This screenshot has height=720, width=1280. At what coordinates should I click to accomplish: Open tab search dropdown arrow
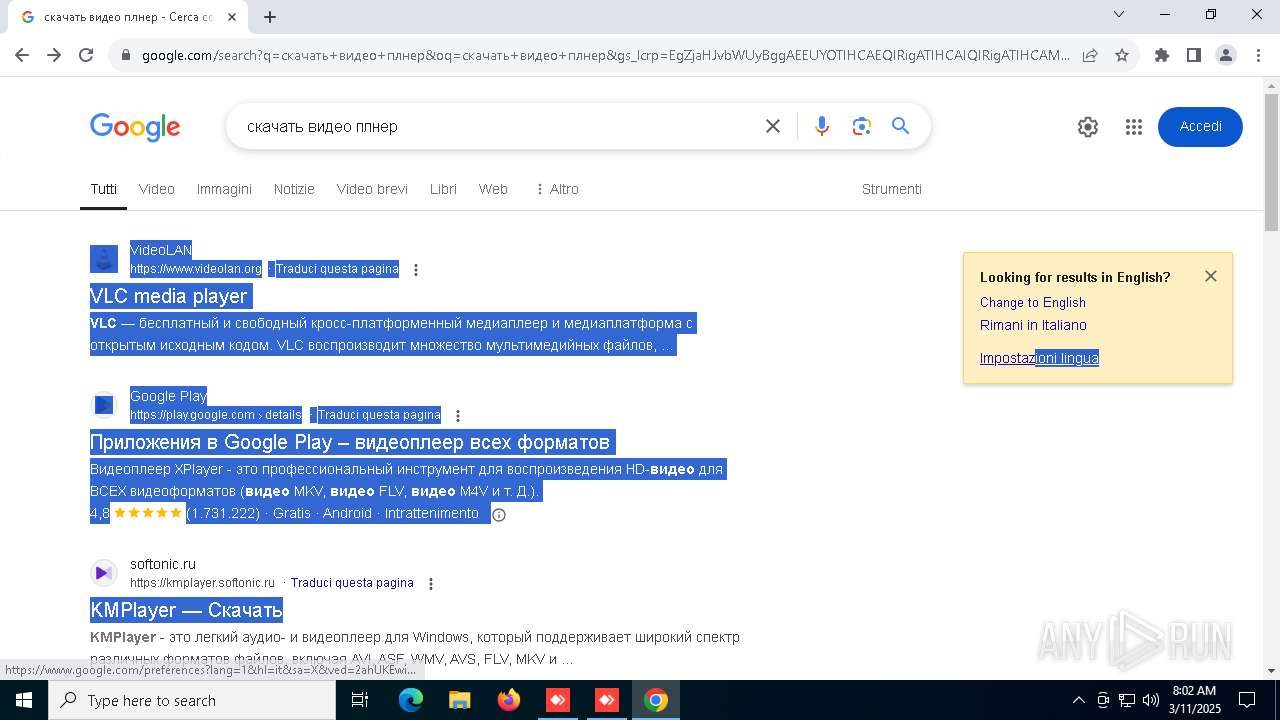coord(1119,14)
